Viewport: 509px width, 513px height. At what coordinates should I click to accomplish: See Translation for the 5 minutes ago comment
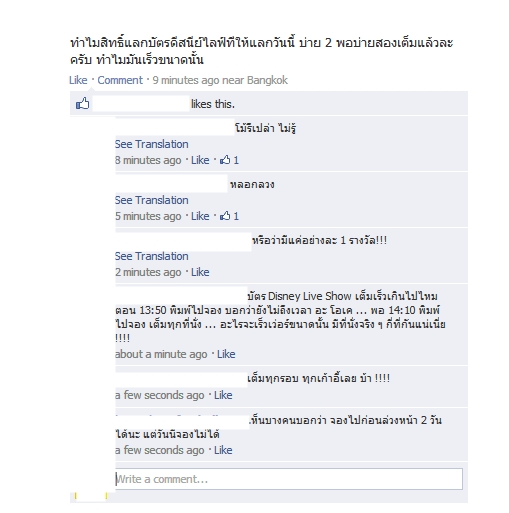click(x=152, y=200)
